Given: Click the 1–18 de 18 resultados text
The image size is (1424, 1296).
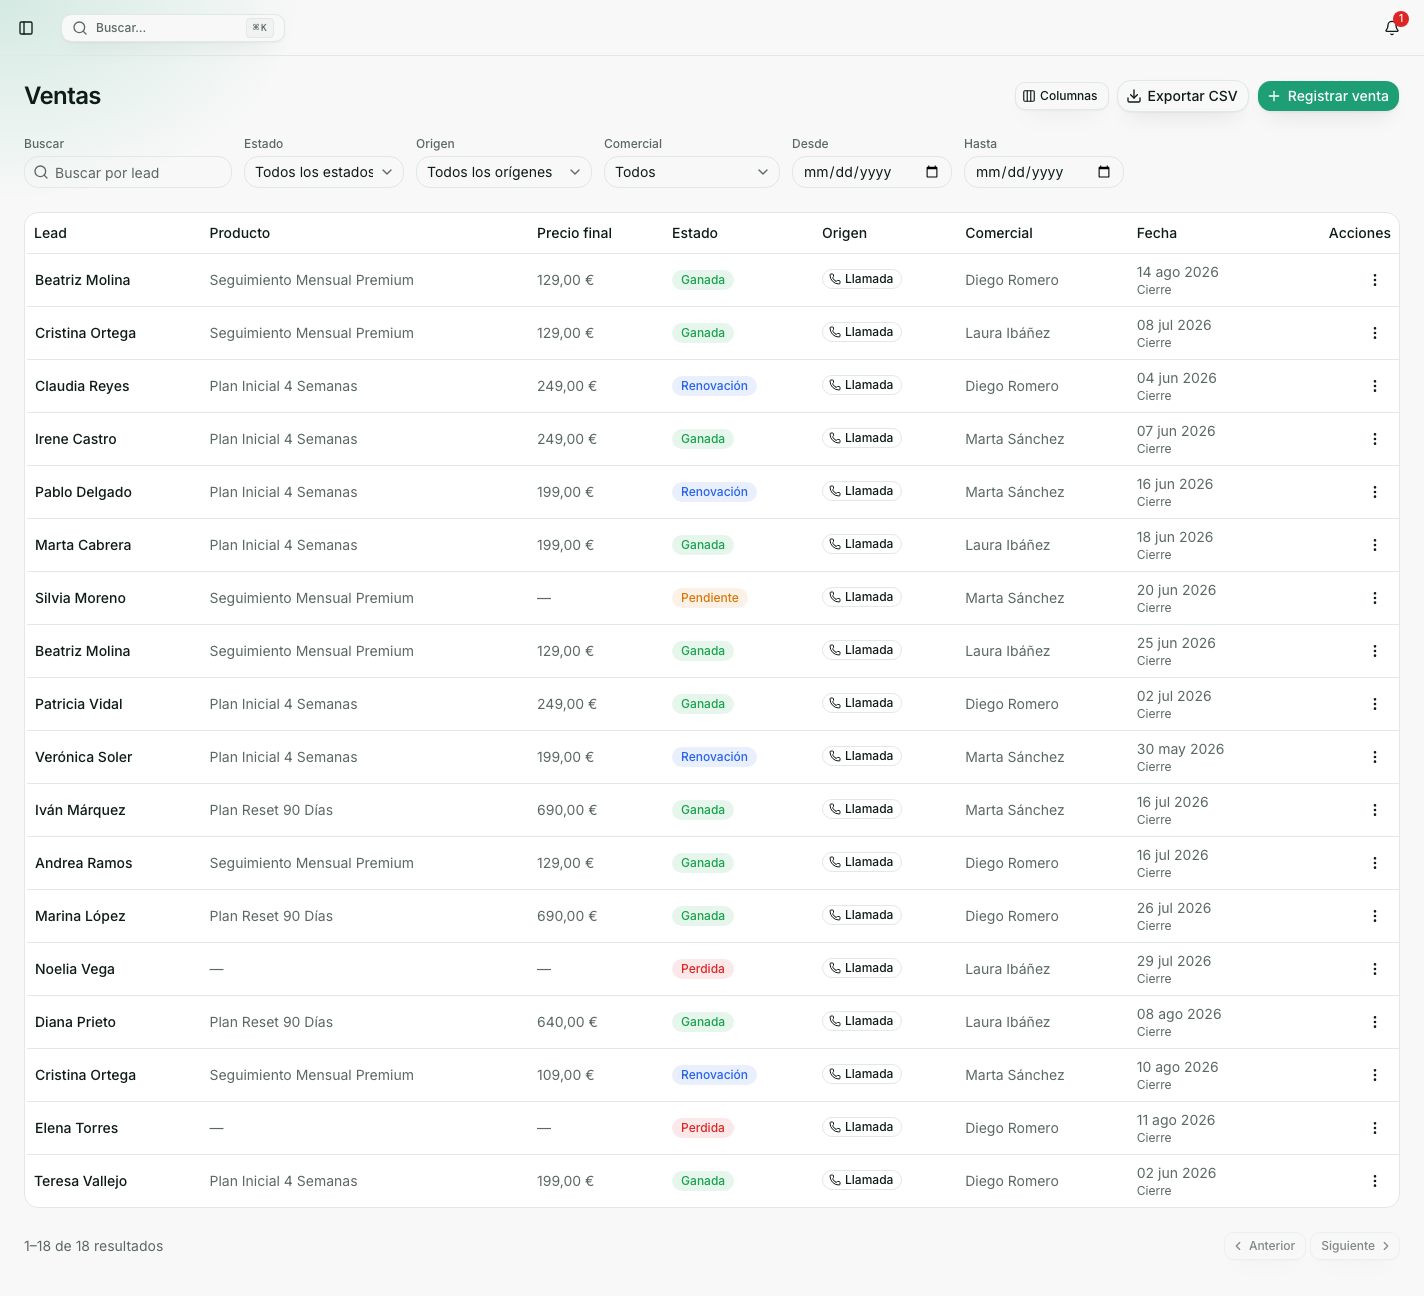Looking at the screenshot, I should click(x=94, y=1246).
